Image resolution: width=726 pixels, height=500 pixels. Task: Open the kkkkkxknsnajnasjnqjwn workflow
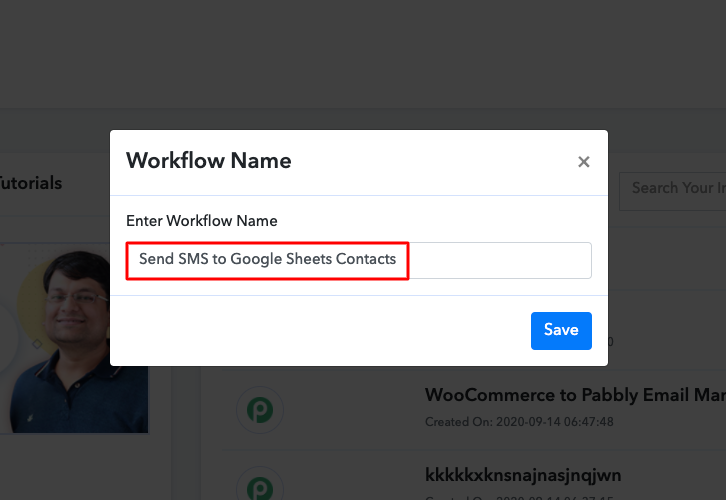pos(523,475)
